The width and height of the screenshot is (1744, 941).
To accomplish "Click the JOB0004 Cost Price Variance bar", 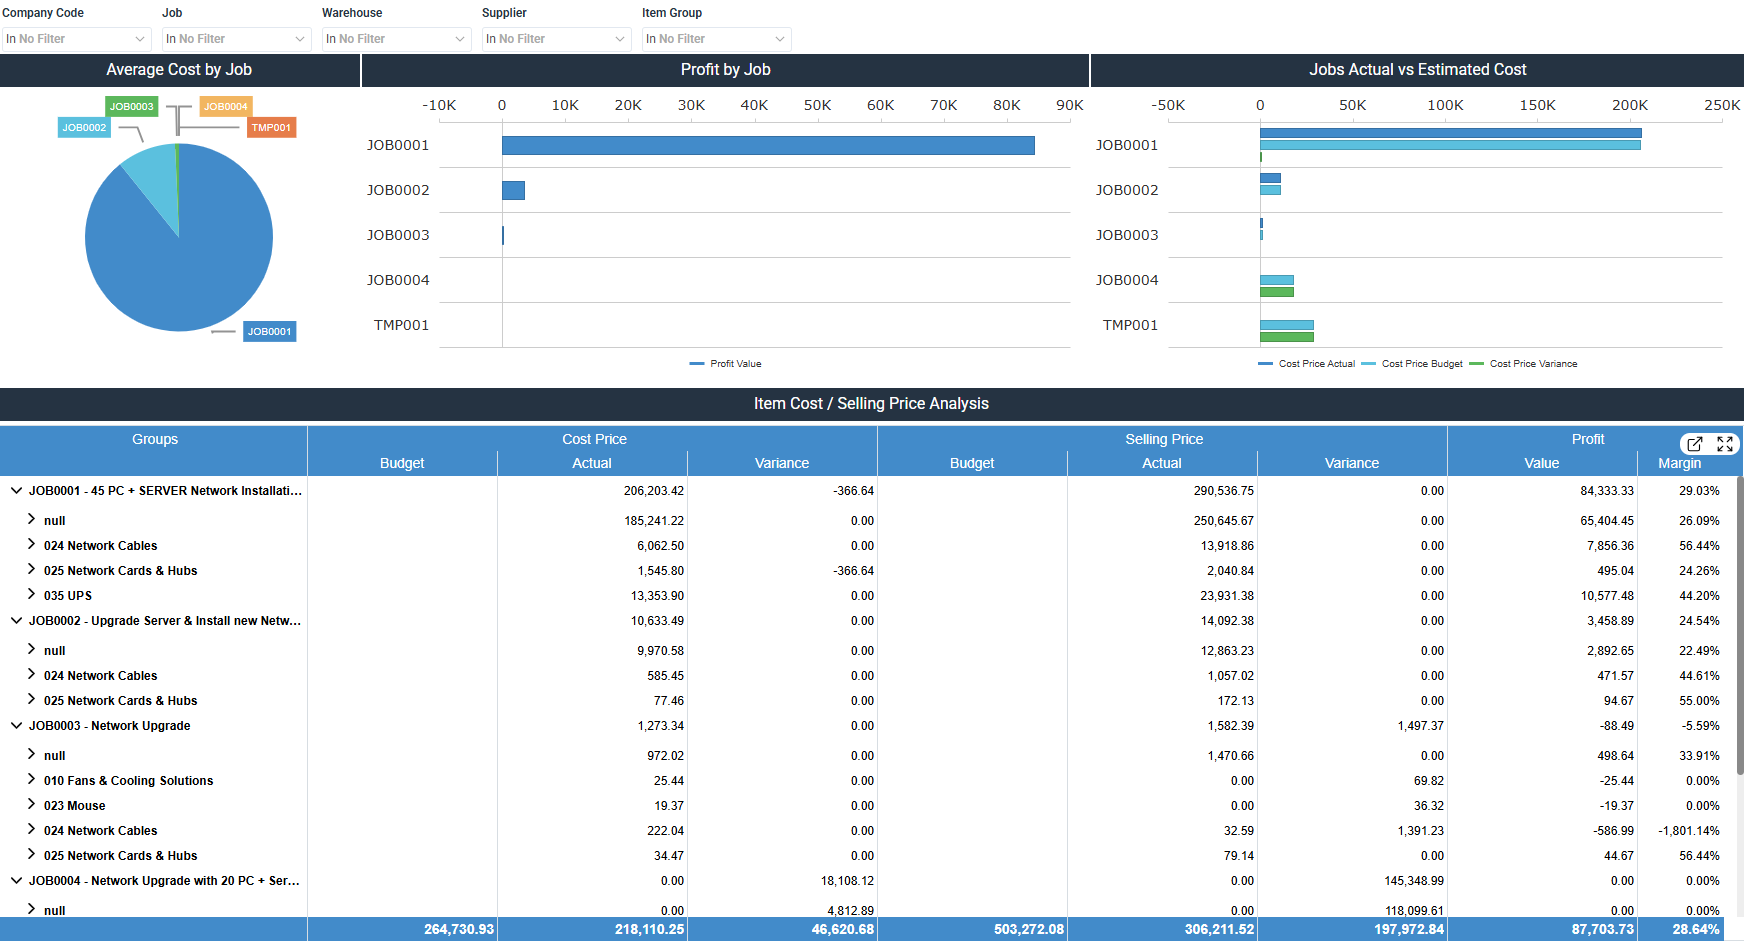I will [1276, 292].
